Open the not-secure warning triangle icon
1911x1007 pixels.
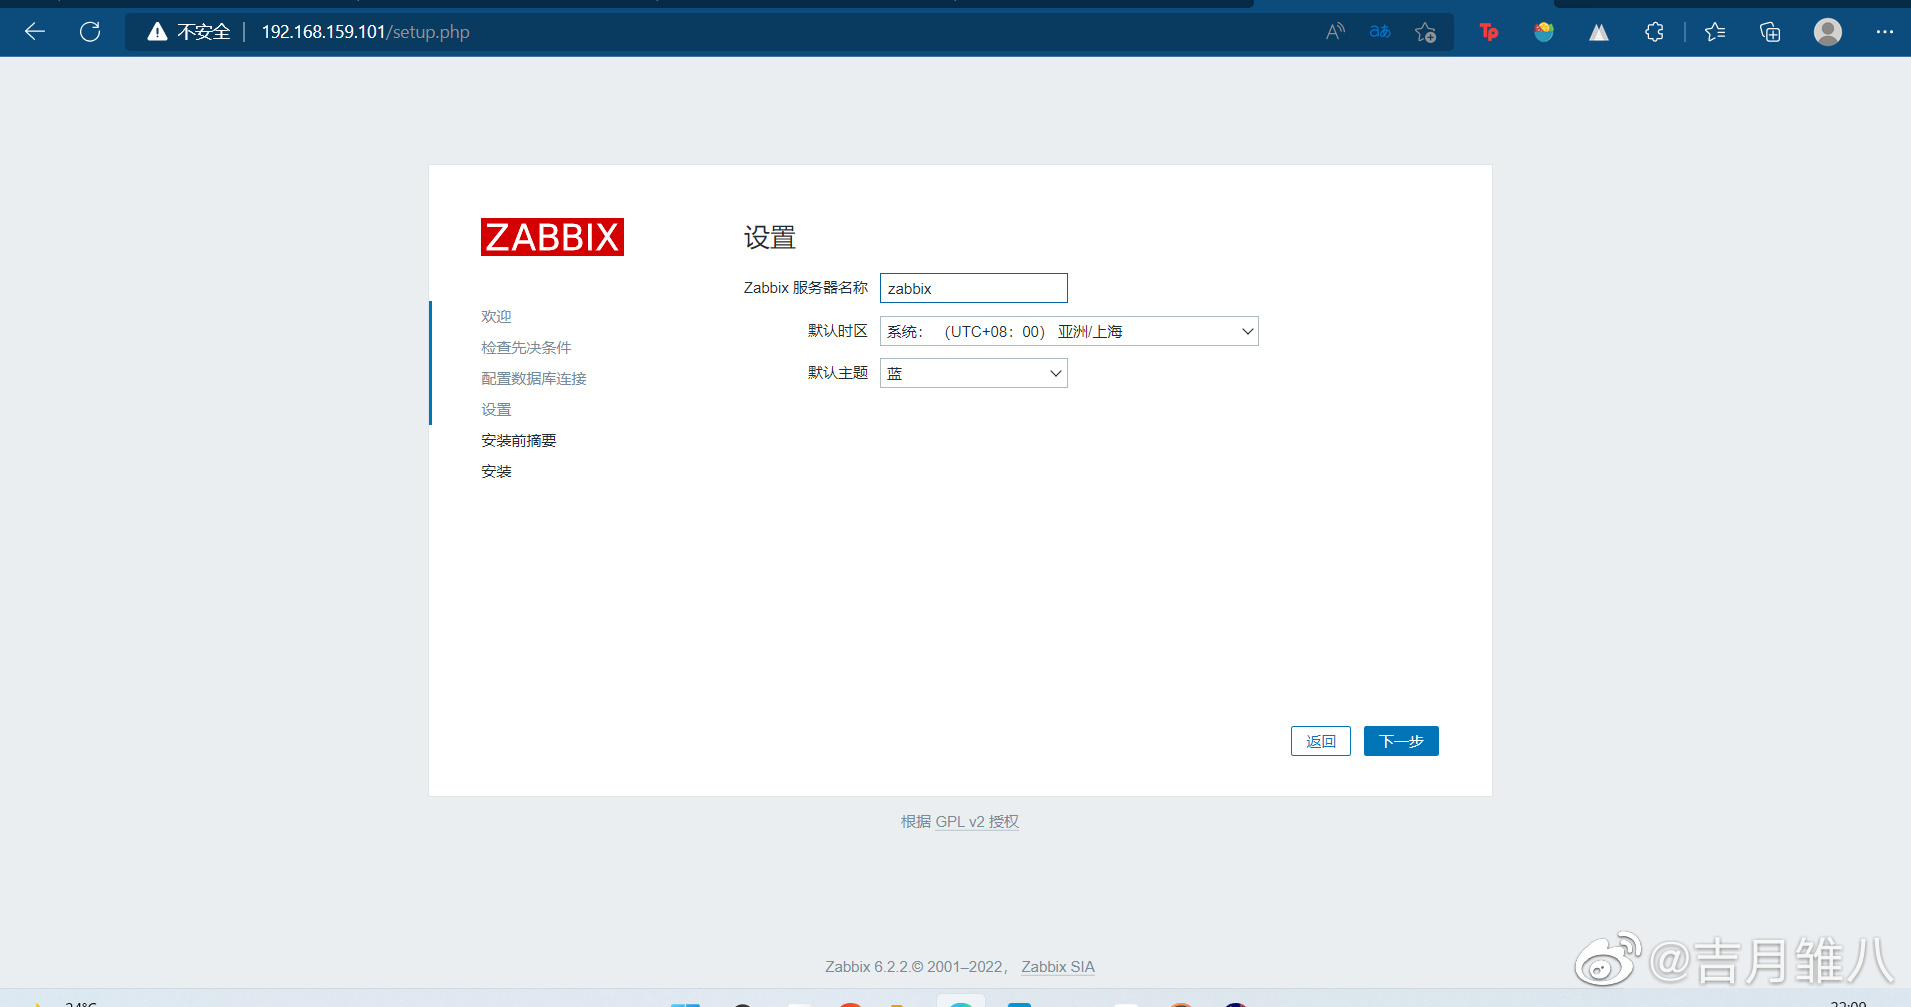[x=157, y=32]
